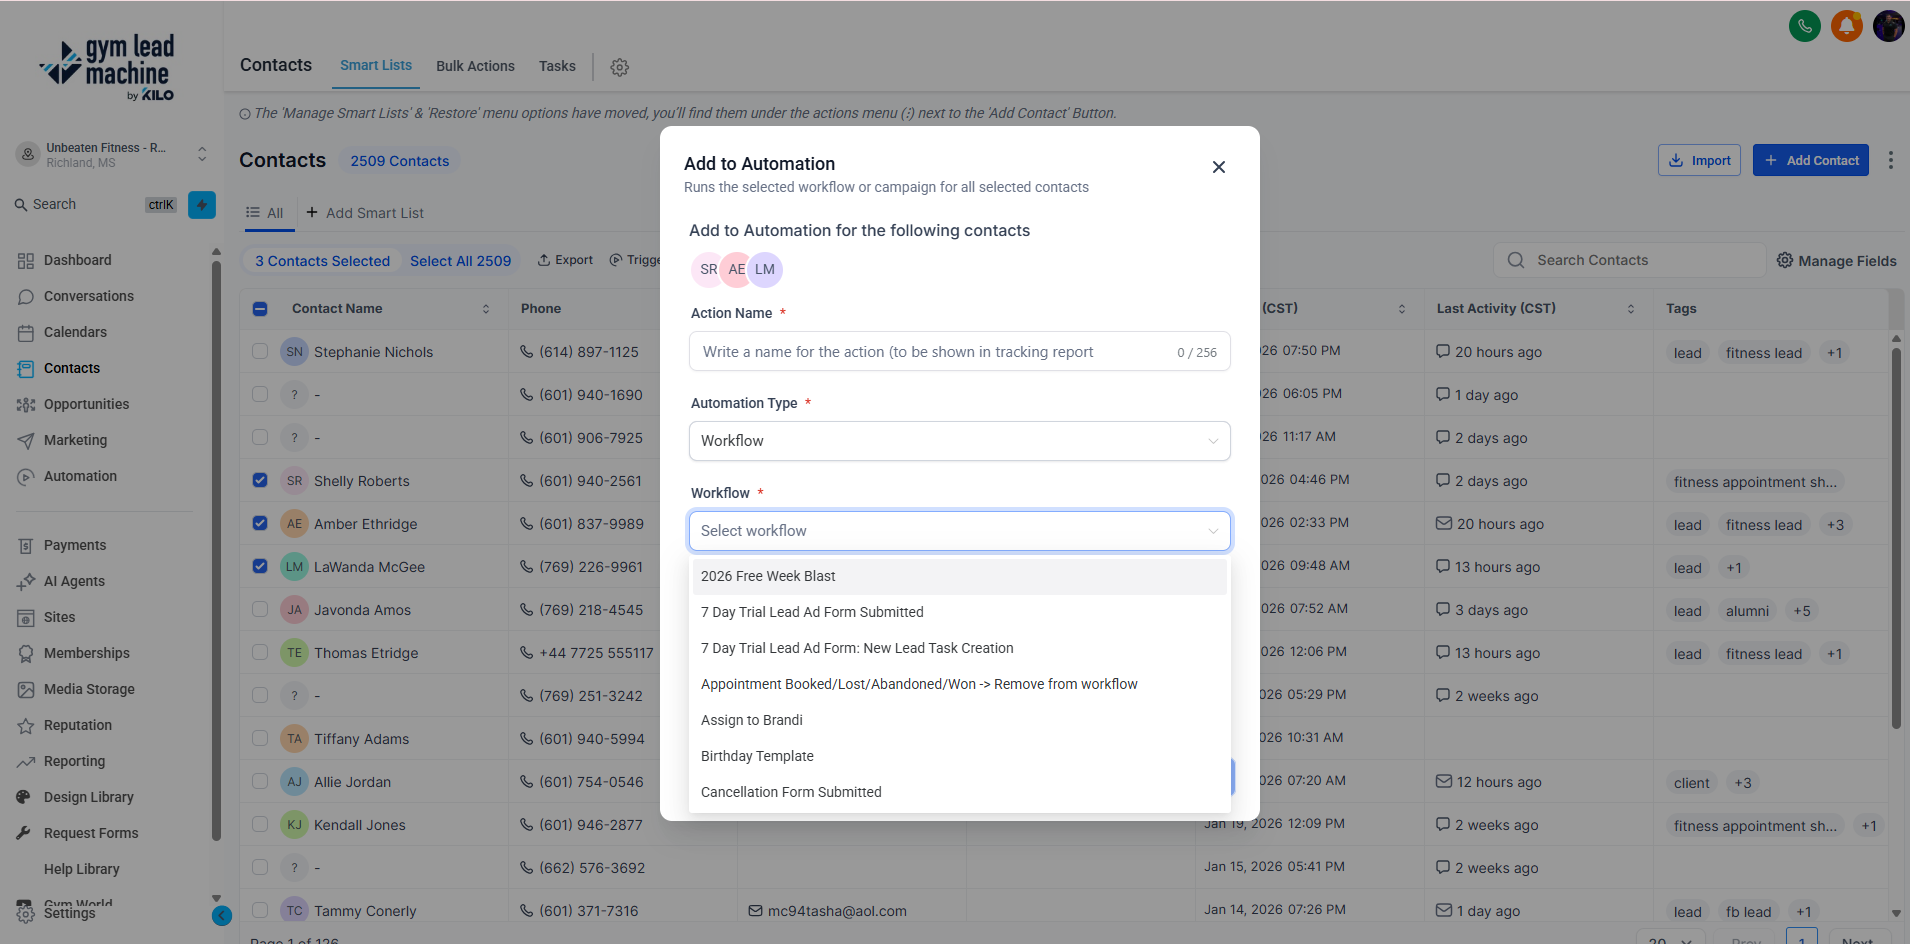Select Cancellation Form Submitted workflow
Image resolution: width=1910 pixels, height=944 pixels.
(960, 792)
